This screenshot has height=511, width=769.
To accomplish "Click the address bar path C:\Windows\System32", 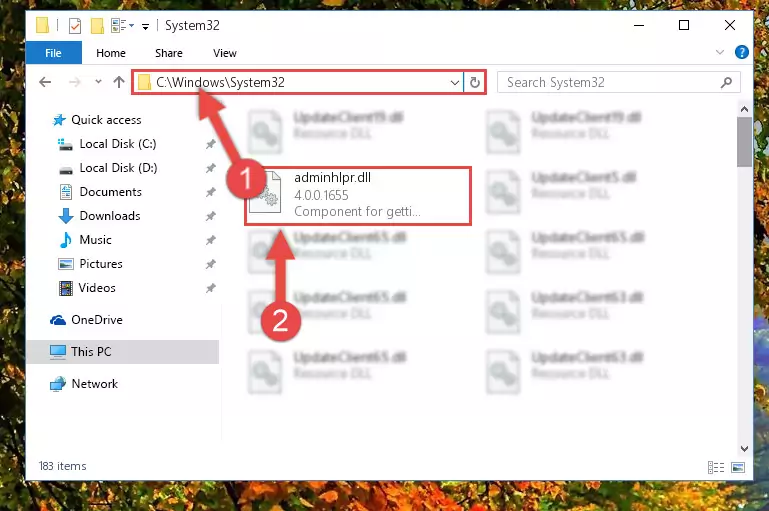I will pyautogui.click(x=220, y=82).
